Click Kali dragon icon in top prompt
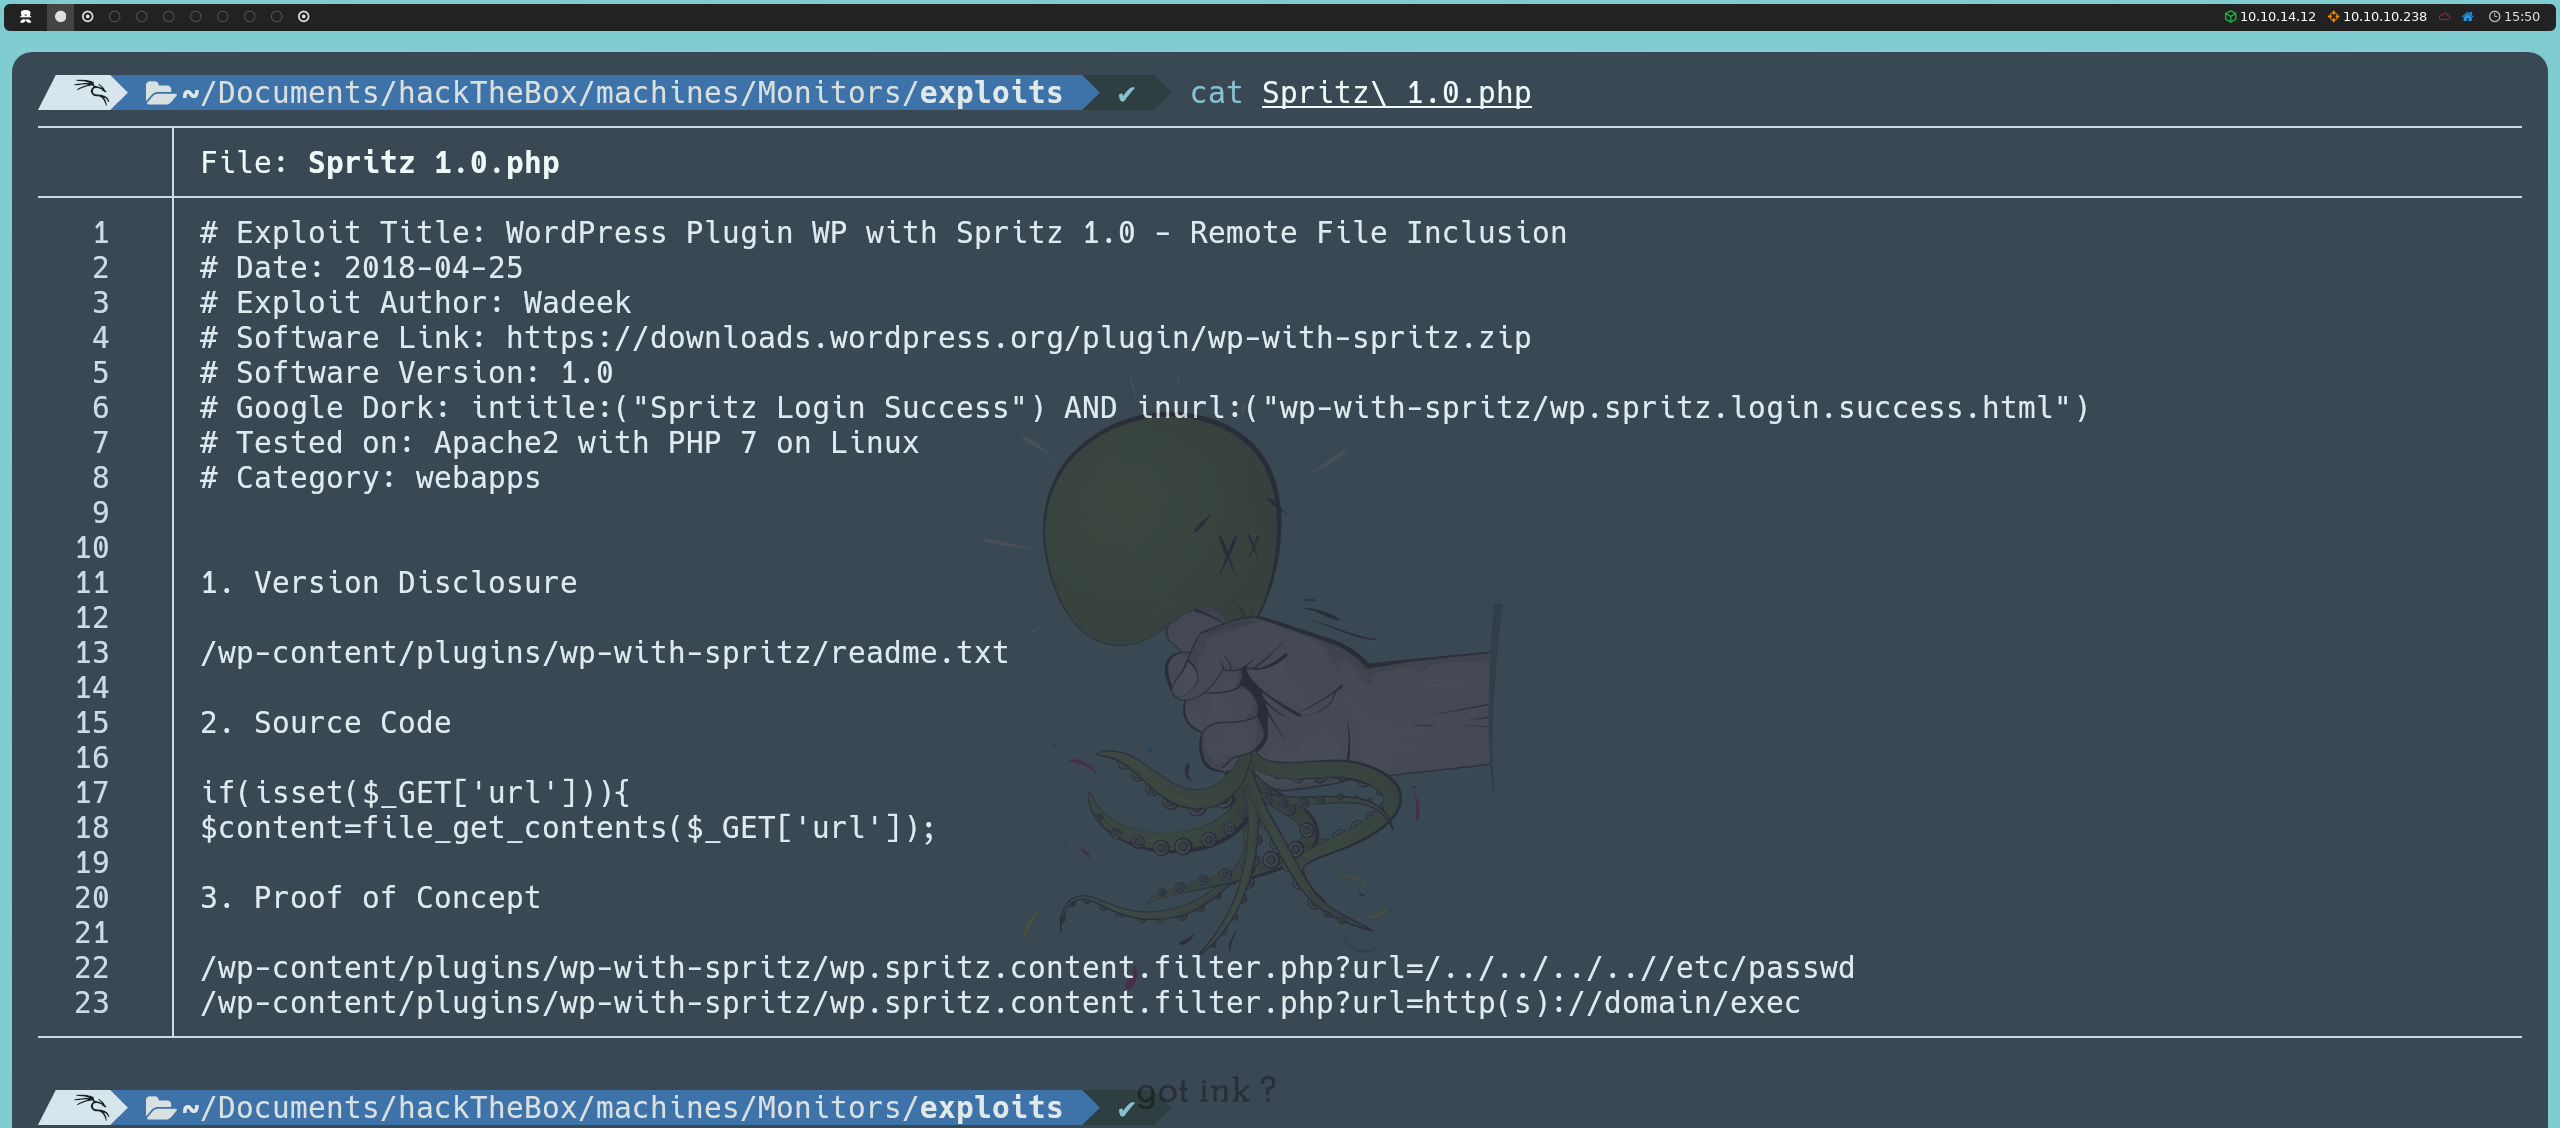 tap(90, 92)
